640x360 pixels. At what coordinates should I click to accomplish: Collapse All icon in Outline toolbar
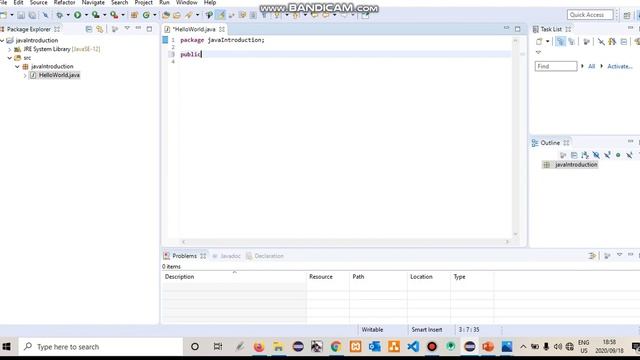click(574, 155)
